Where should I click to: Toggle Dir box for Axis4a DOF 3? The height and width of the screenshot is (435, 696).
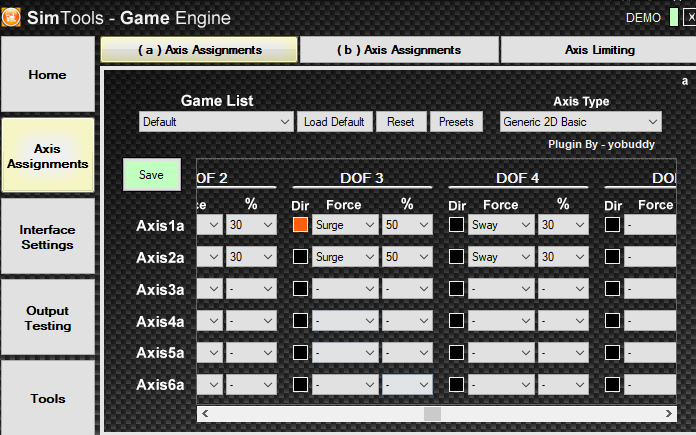pos(301,320)
